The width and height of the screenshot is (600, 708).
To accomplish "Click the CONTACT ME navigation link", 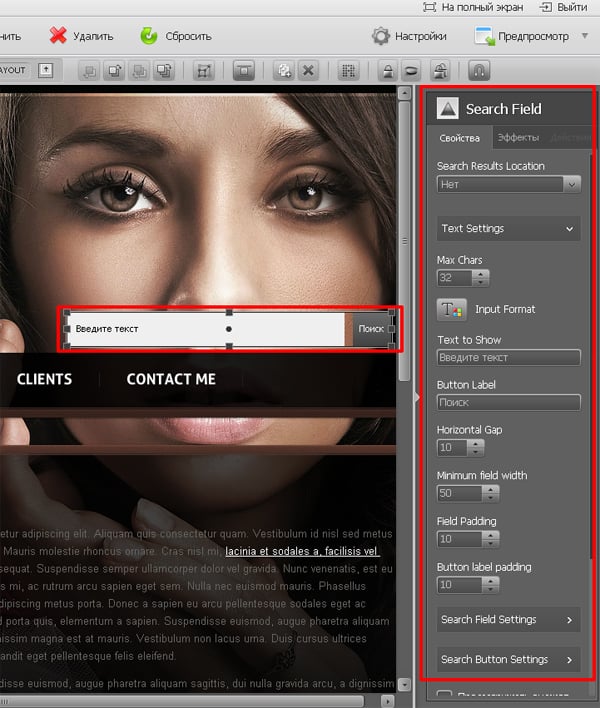I will click(x=171, y=379).
